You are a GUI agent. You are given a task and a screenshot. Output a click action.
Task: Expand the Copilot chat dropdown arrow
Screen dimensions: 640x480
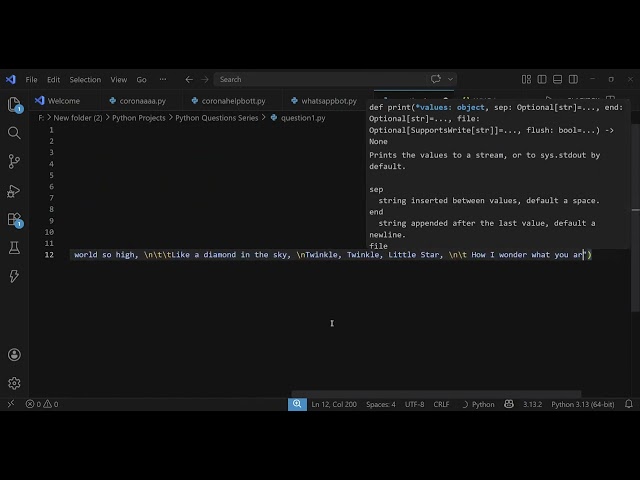click(x=450, y=79)
